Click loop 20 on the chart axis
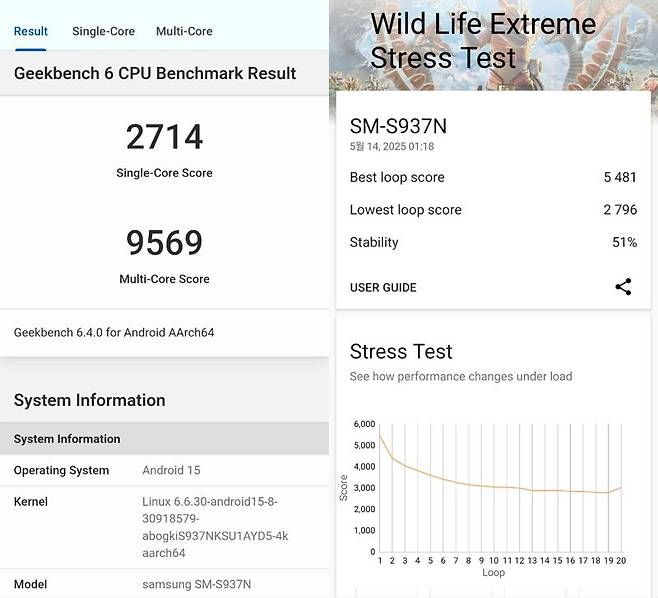The image size is (658, 598). tap(621, 561)
